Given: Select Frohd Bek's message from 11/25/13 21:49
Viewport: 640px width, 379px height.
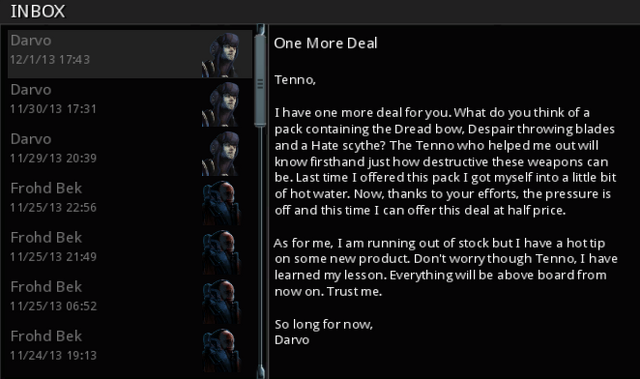Looking at the screenshot, I should (130, 252).
